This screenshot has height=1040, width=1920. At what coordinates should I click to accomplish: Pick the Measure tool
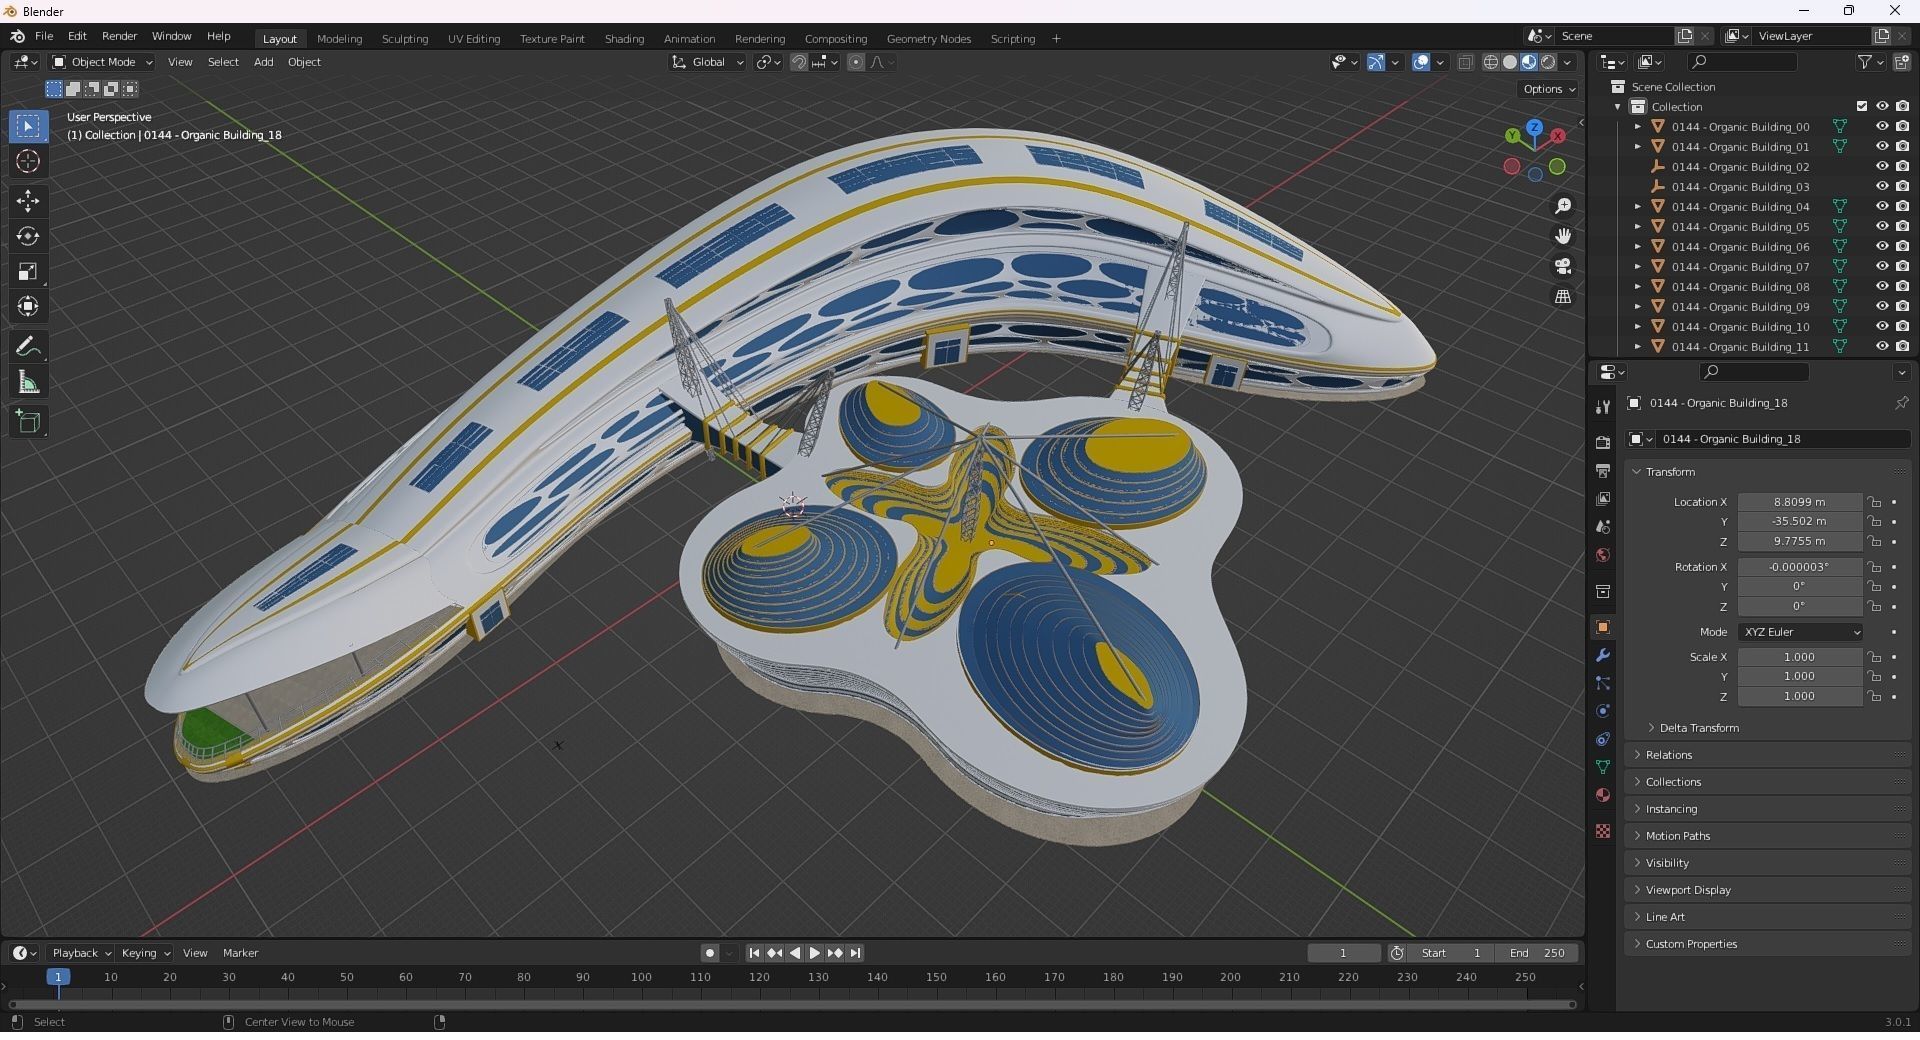(x=28, y=380)
